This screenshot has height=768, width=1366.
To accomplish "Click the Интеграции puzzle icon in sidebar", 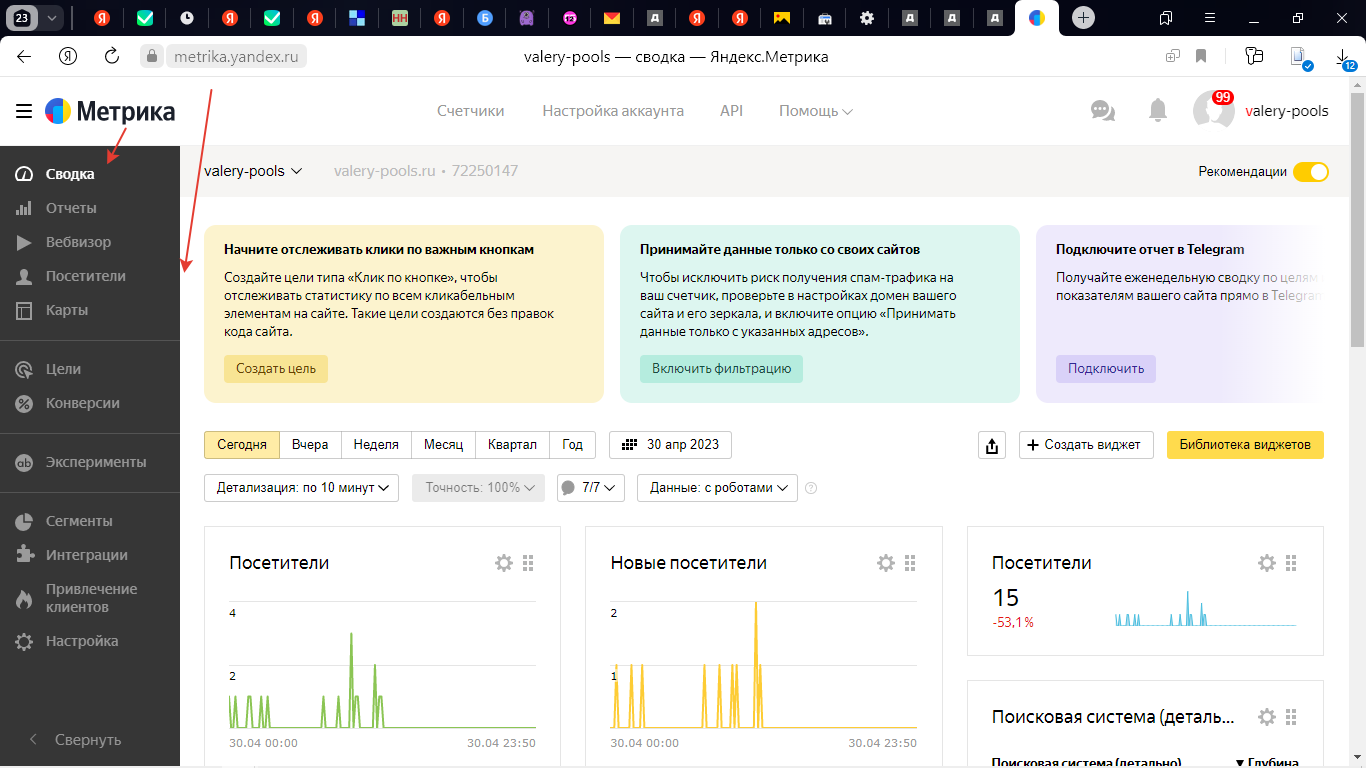I will pyautogui.click(x=25, y=555).
